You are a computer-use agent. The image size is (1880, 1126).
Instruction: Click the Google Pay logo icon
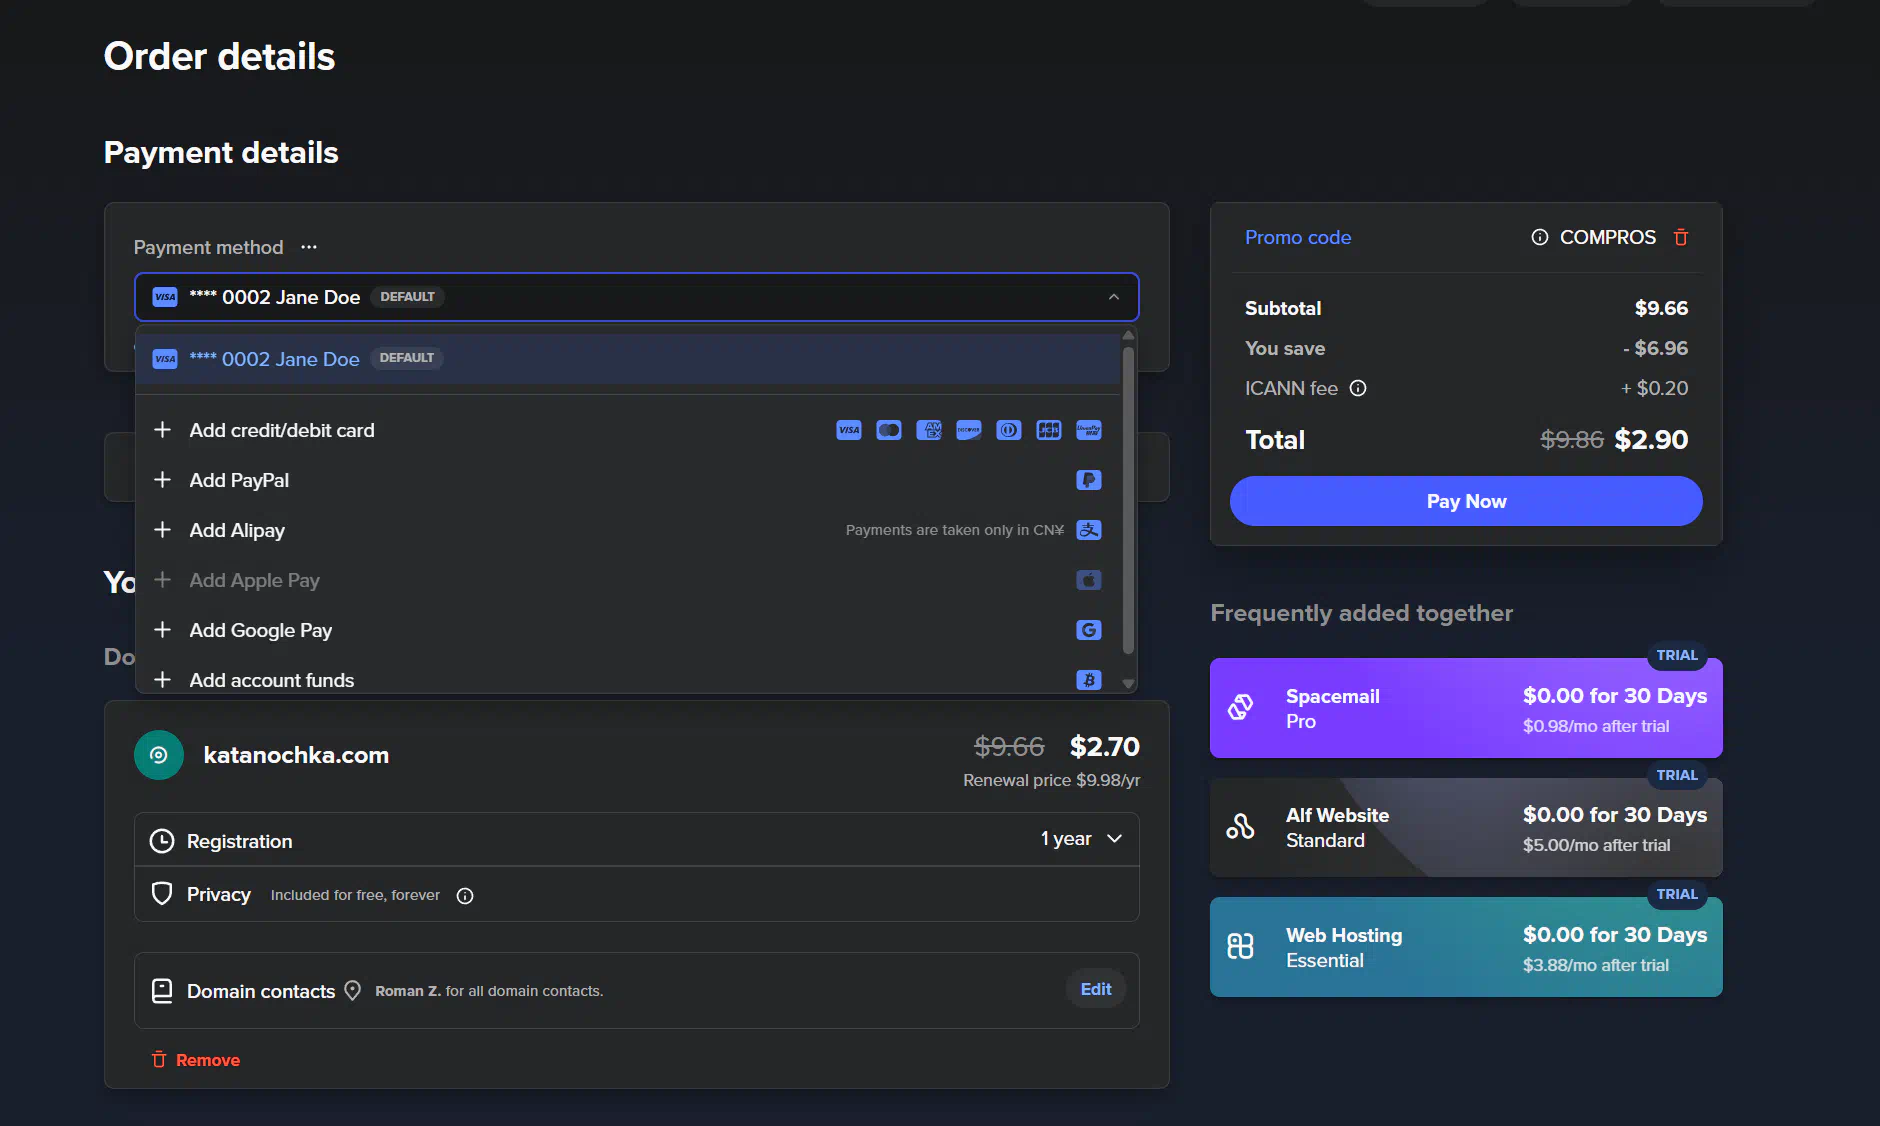pos(1088,630)
